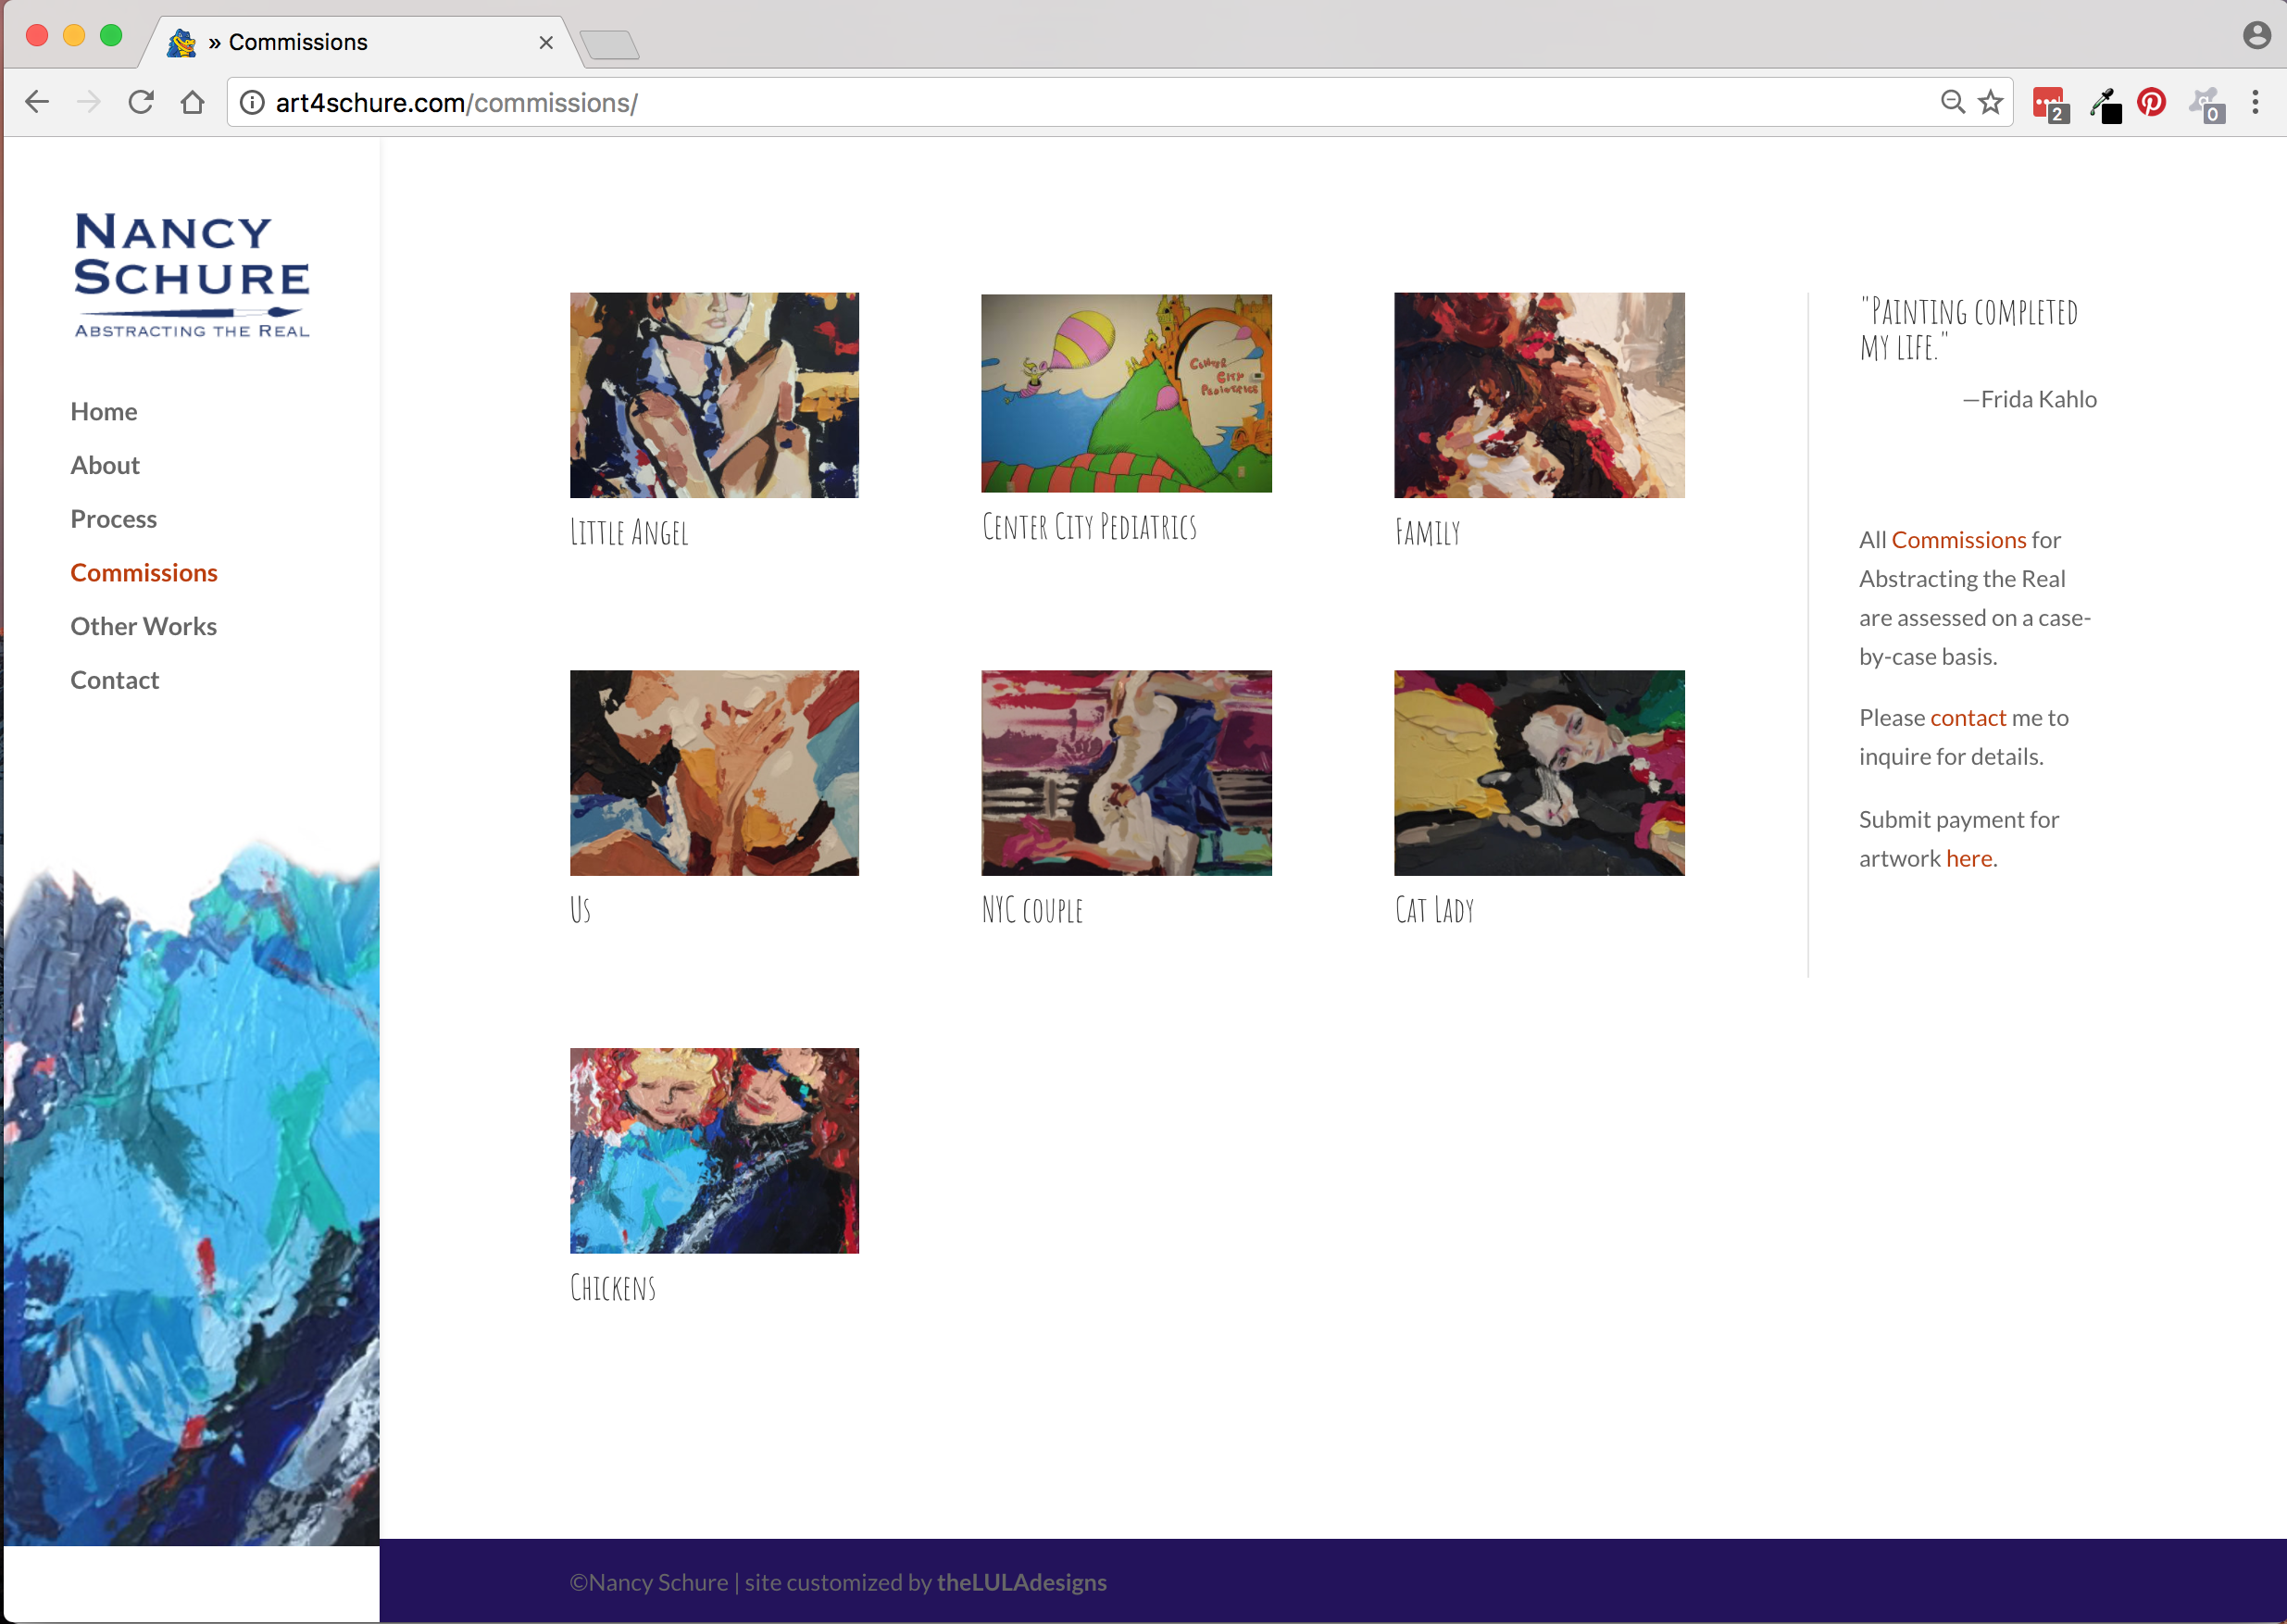Bookmark page with the star icon

click(1991, 102)
